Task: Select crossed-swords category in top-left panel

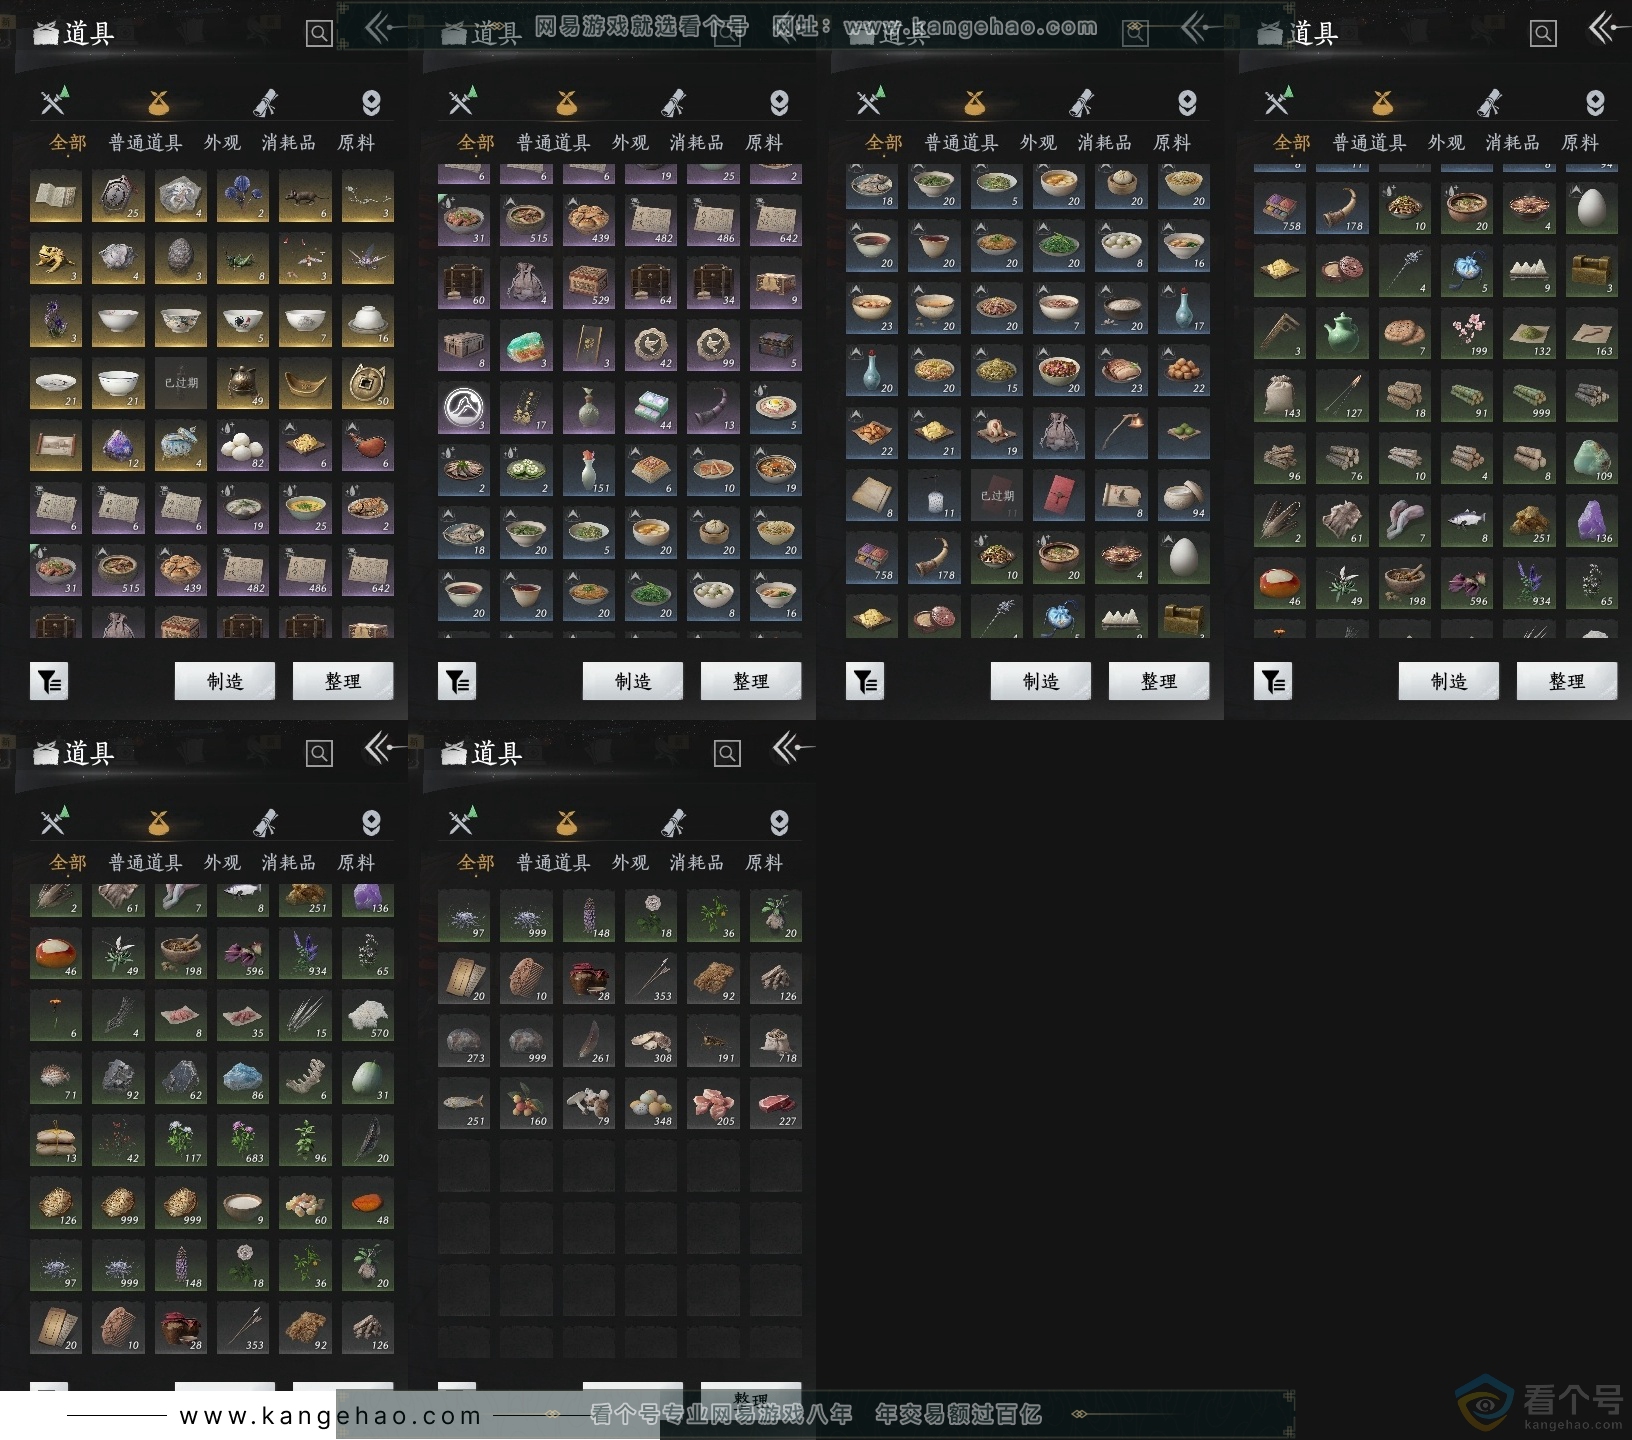Action: point(54,101)
